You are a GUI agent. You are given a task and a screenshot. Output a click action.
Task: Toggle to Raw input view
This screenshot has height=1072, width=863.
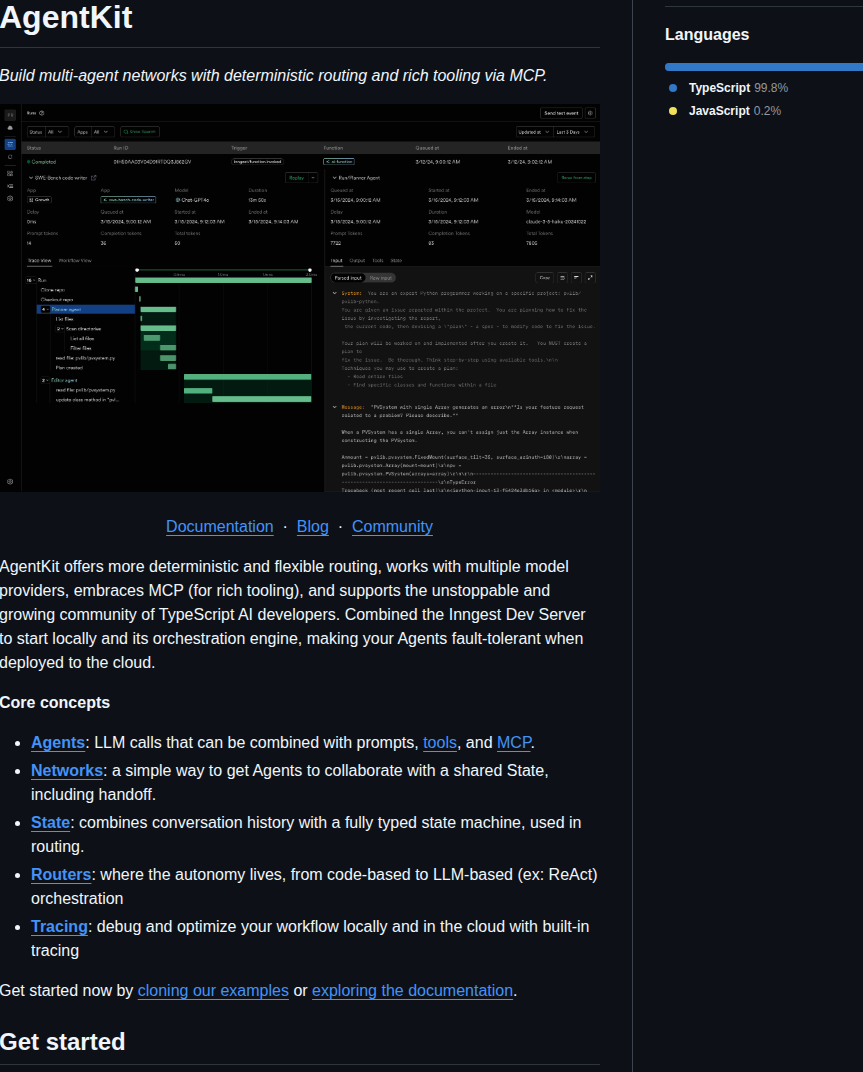tap(381, 278)
